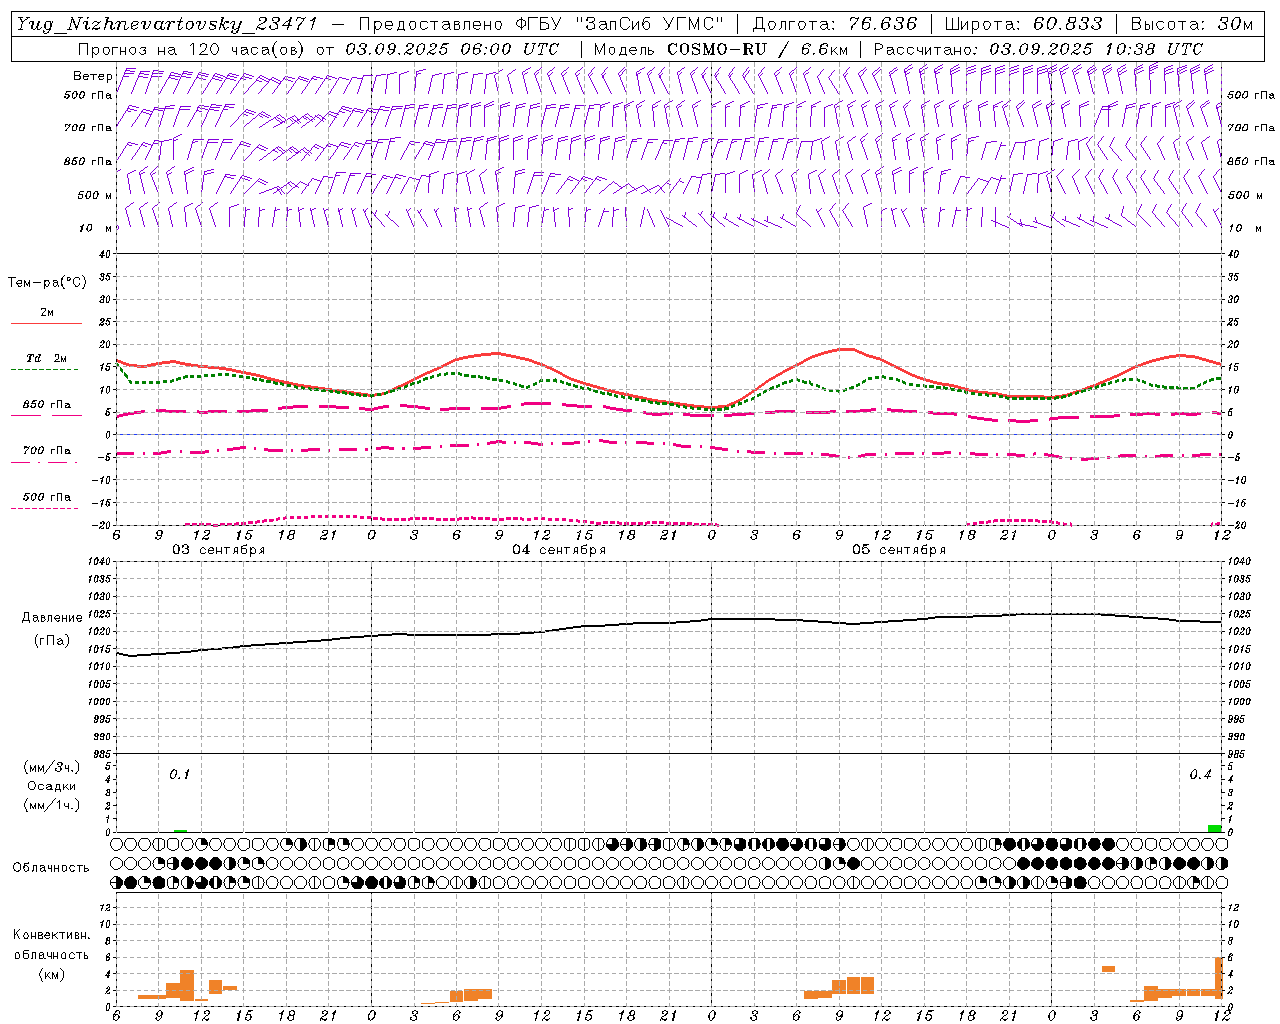Click the 0.4 precipitation value annotation

click(1200, 774)
